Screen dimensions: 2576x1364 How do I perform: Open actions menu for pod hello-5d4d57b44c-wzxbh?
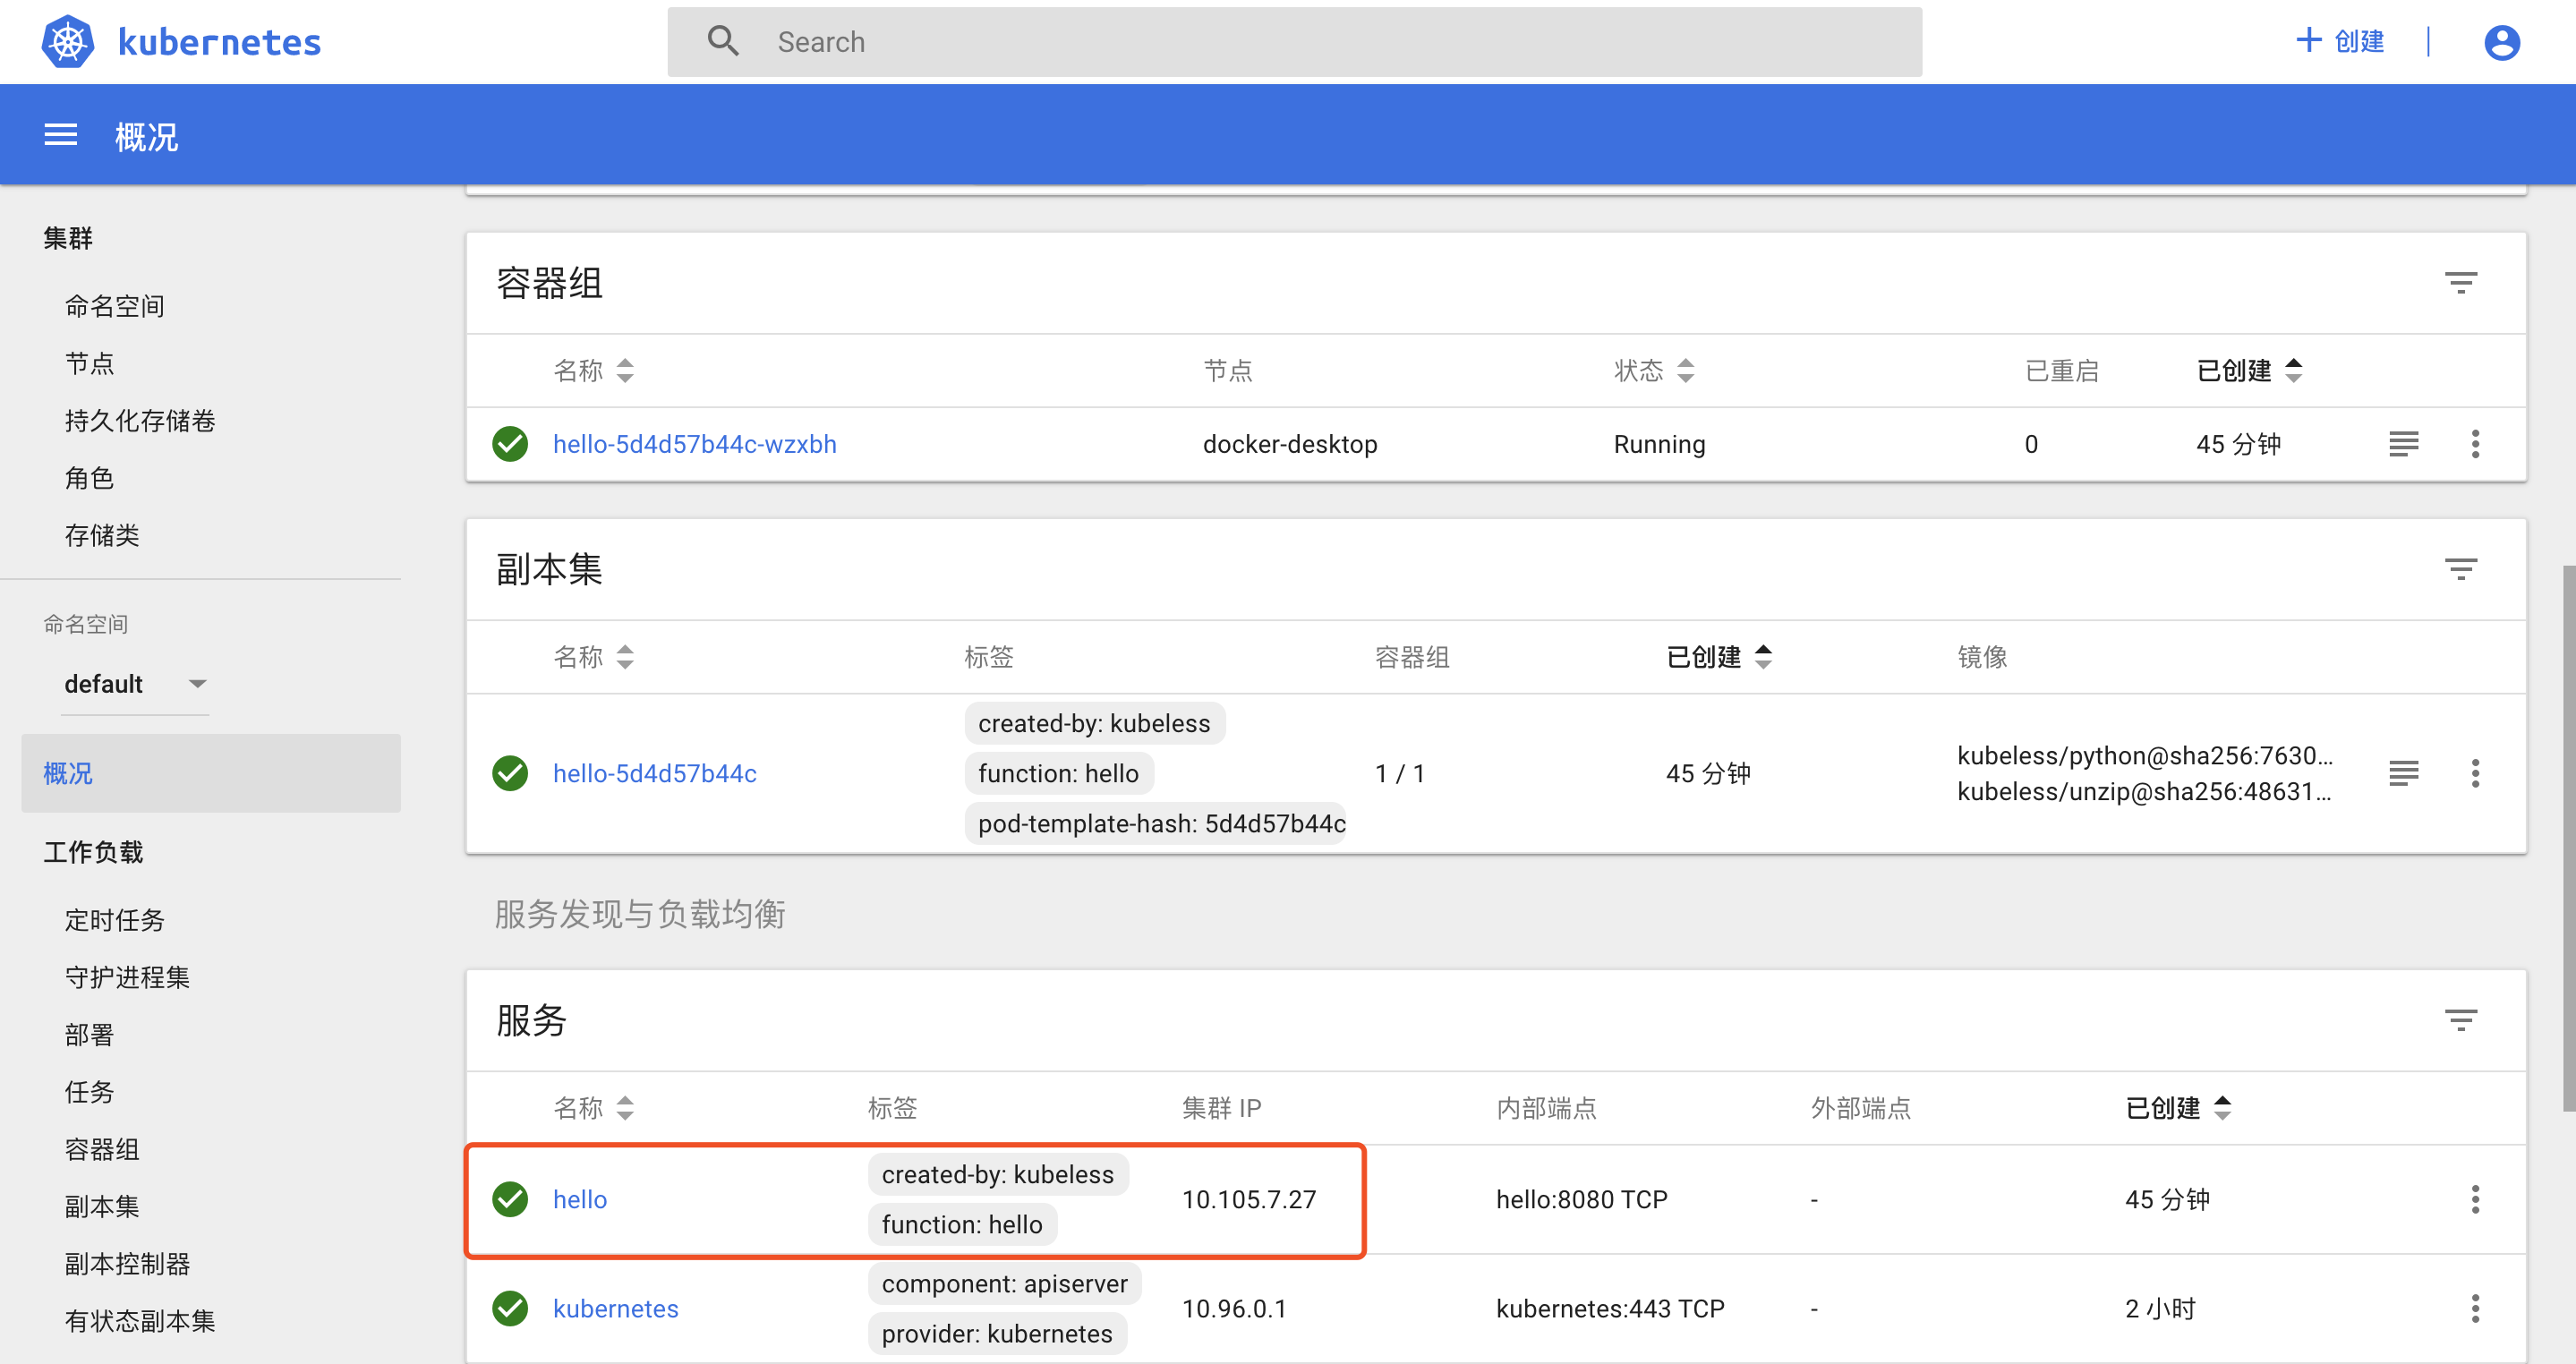point(2475,444)
